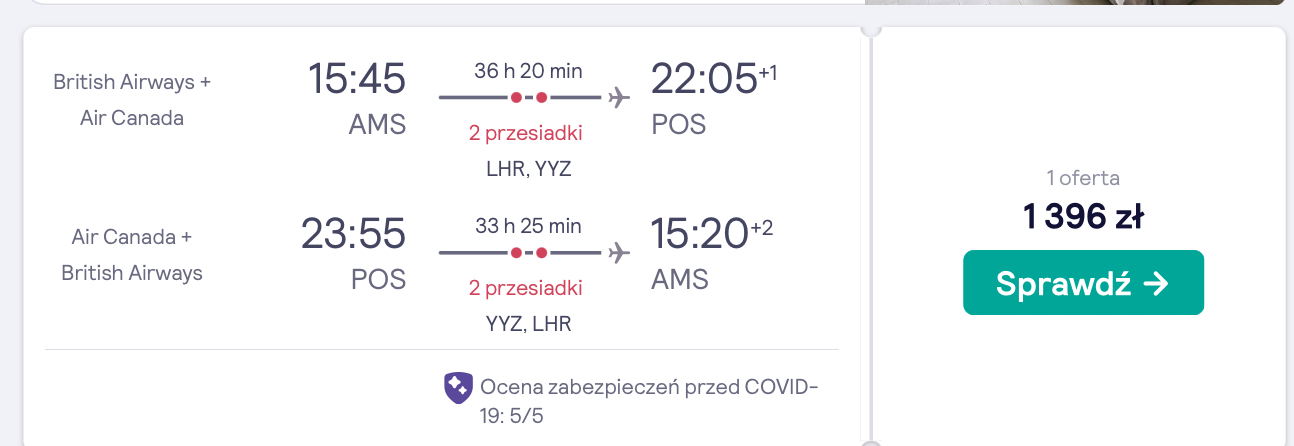Click the 1 396 zł price
This screenshot has height=446, width=1294.
click(x=1083, y=216)
